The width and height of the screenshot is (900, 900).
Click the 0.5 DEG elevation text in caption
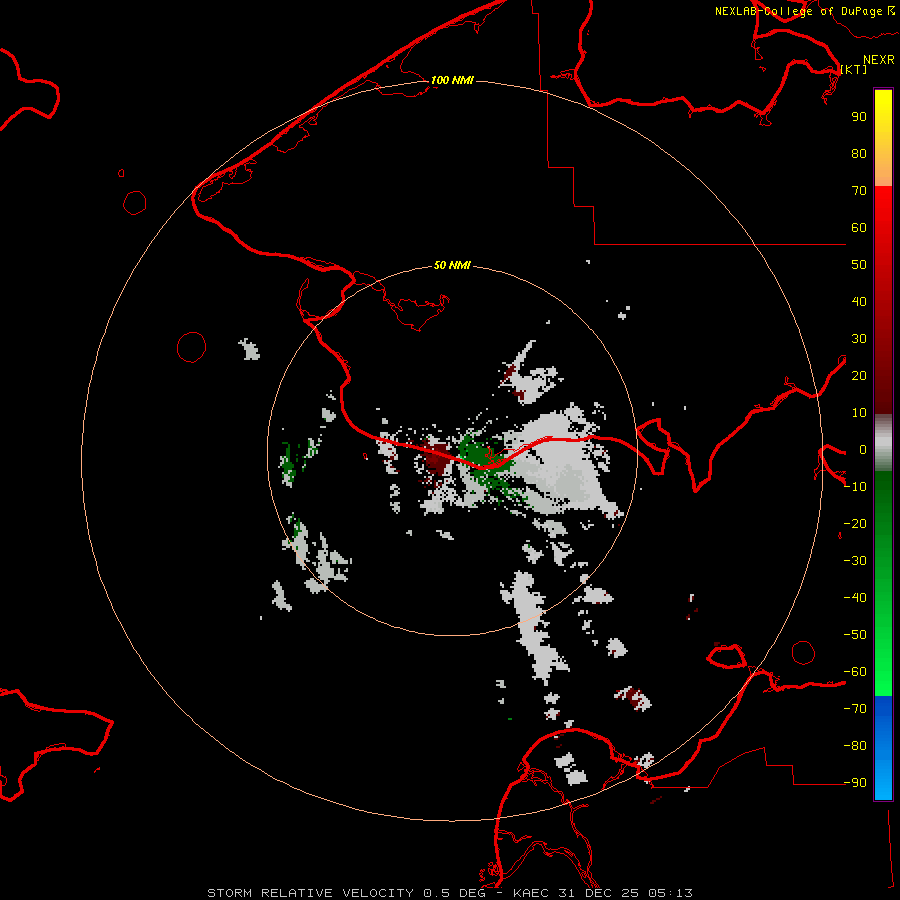455,893
